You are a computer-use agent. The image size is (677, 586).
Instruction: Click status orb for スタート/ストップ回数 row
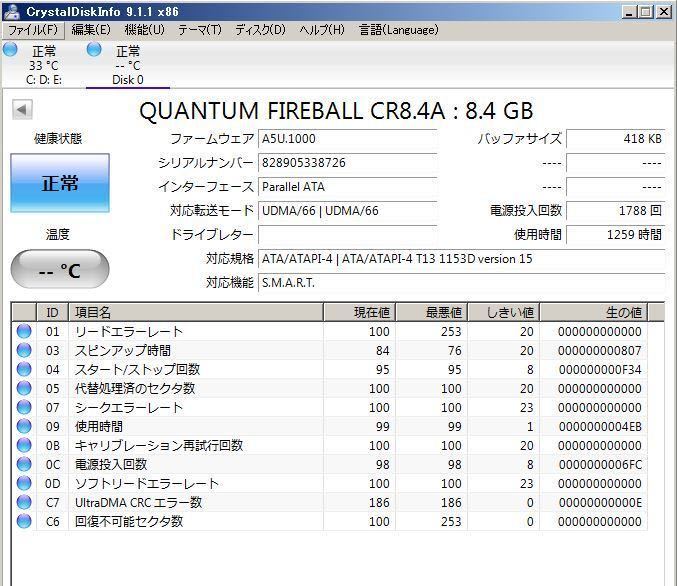[24, 369]
